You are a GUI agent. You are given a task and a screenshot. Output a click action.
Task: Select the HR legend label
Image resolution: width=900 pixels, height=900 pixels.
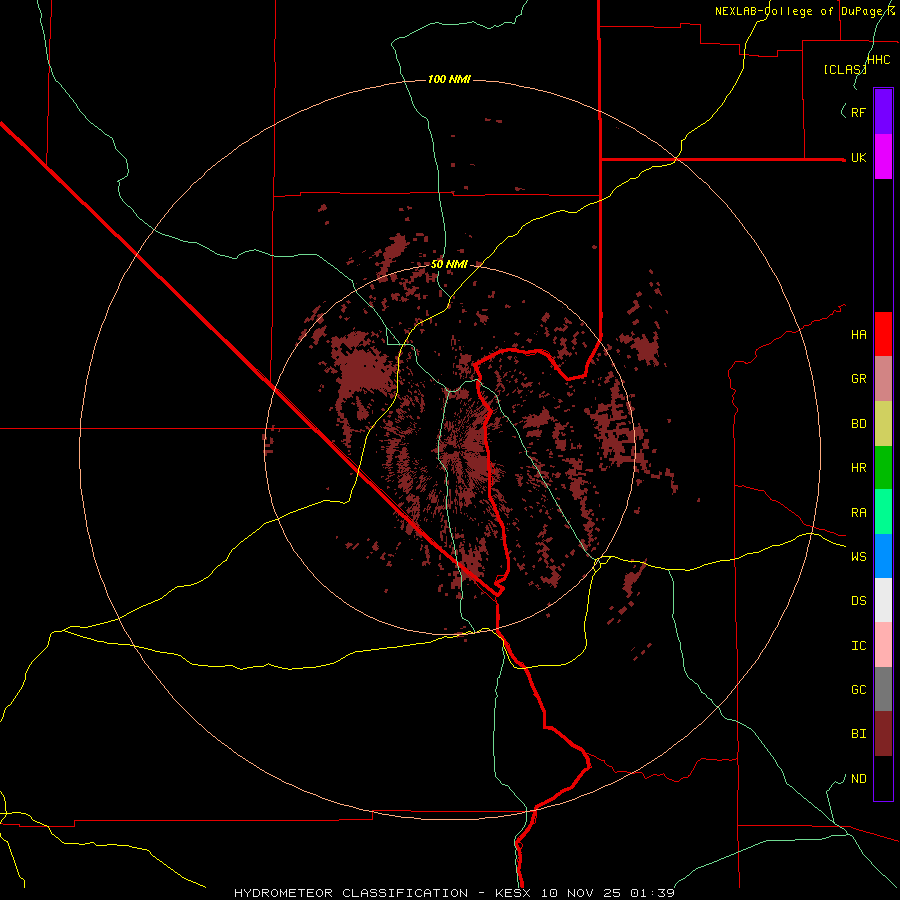[858, 468]
